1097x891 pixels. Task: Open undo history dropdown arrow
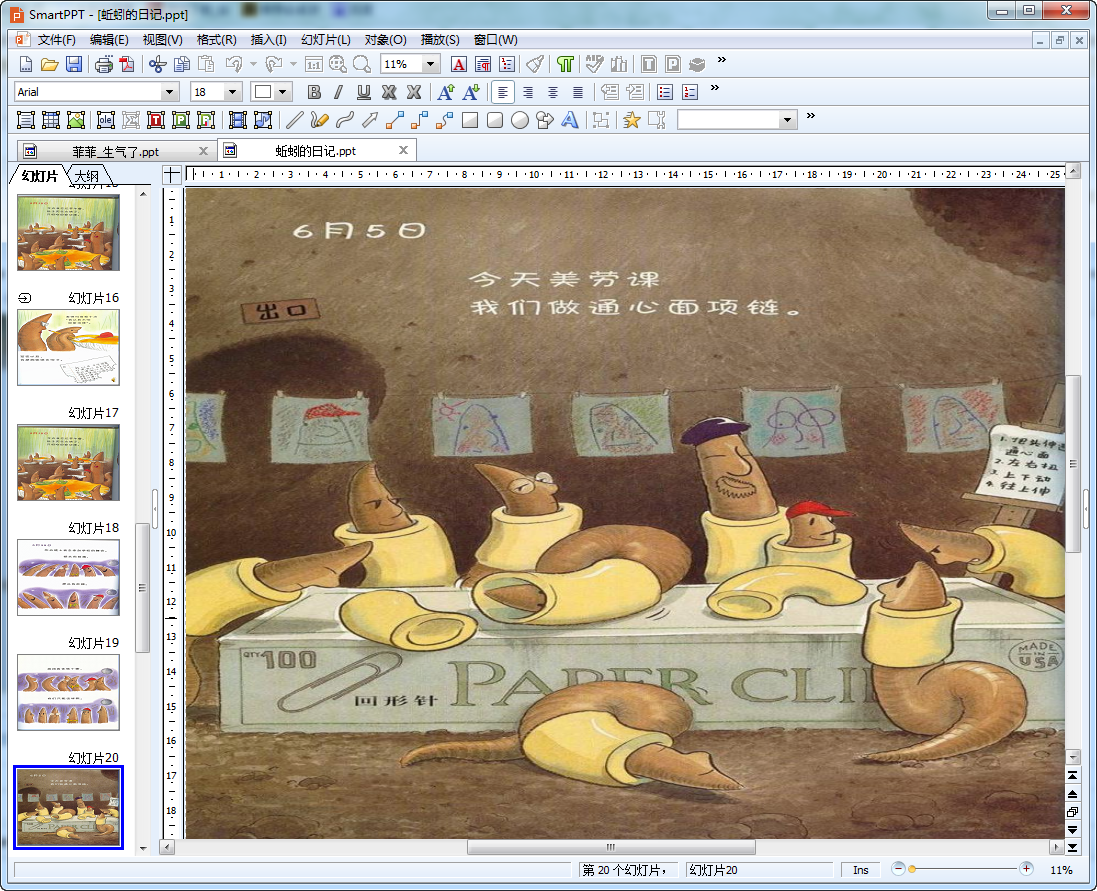click(x=253, y=64)
